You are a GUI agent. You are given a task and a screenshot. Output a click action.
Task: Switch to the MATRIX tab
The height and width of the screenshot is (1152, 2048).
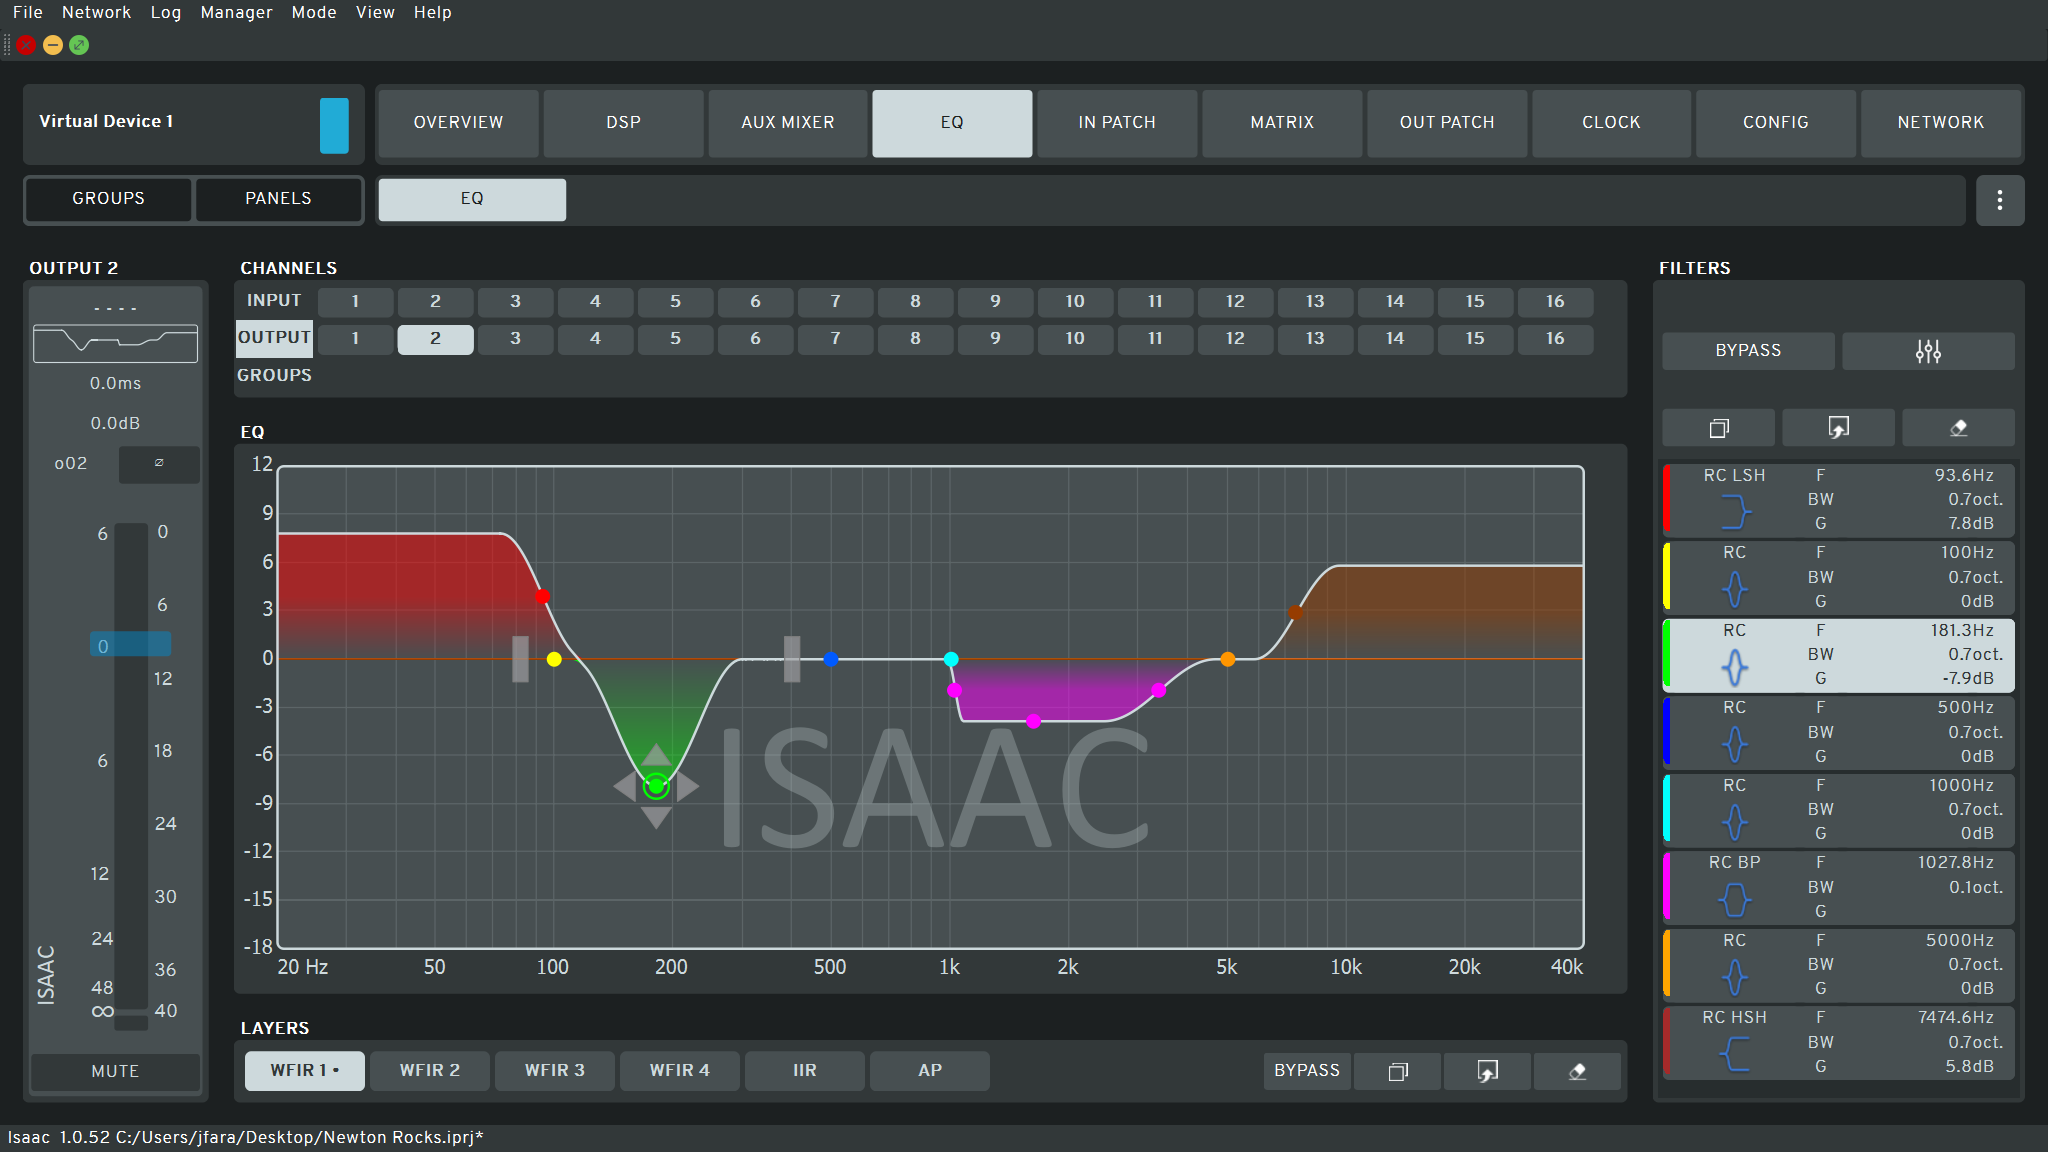click(1281, 123)
